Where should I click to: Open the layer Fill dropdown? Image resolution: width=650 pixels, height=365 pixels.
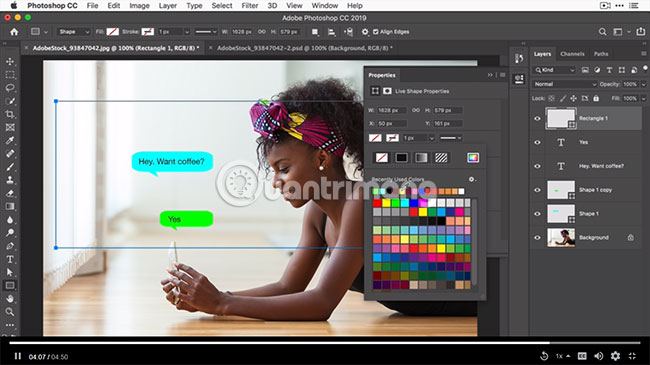click(643, 98)
